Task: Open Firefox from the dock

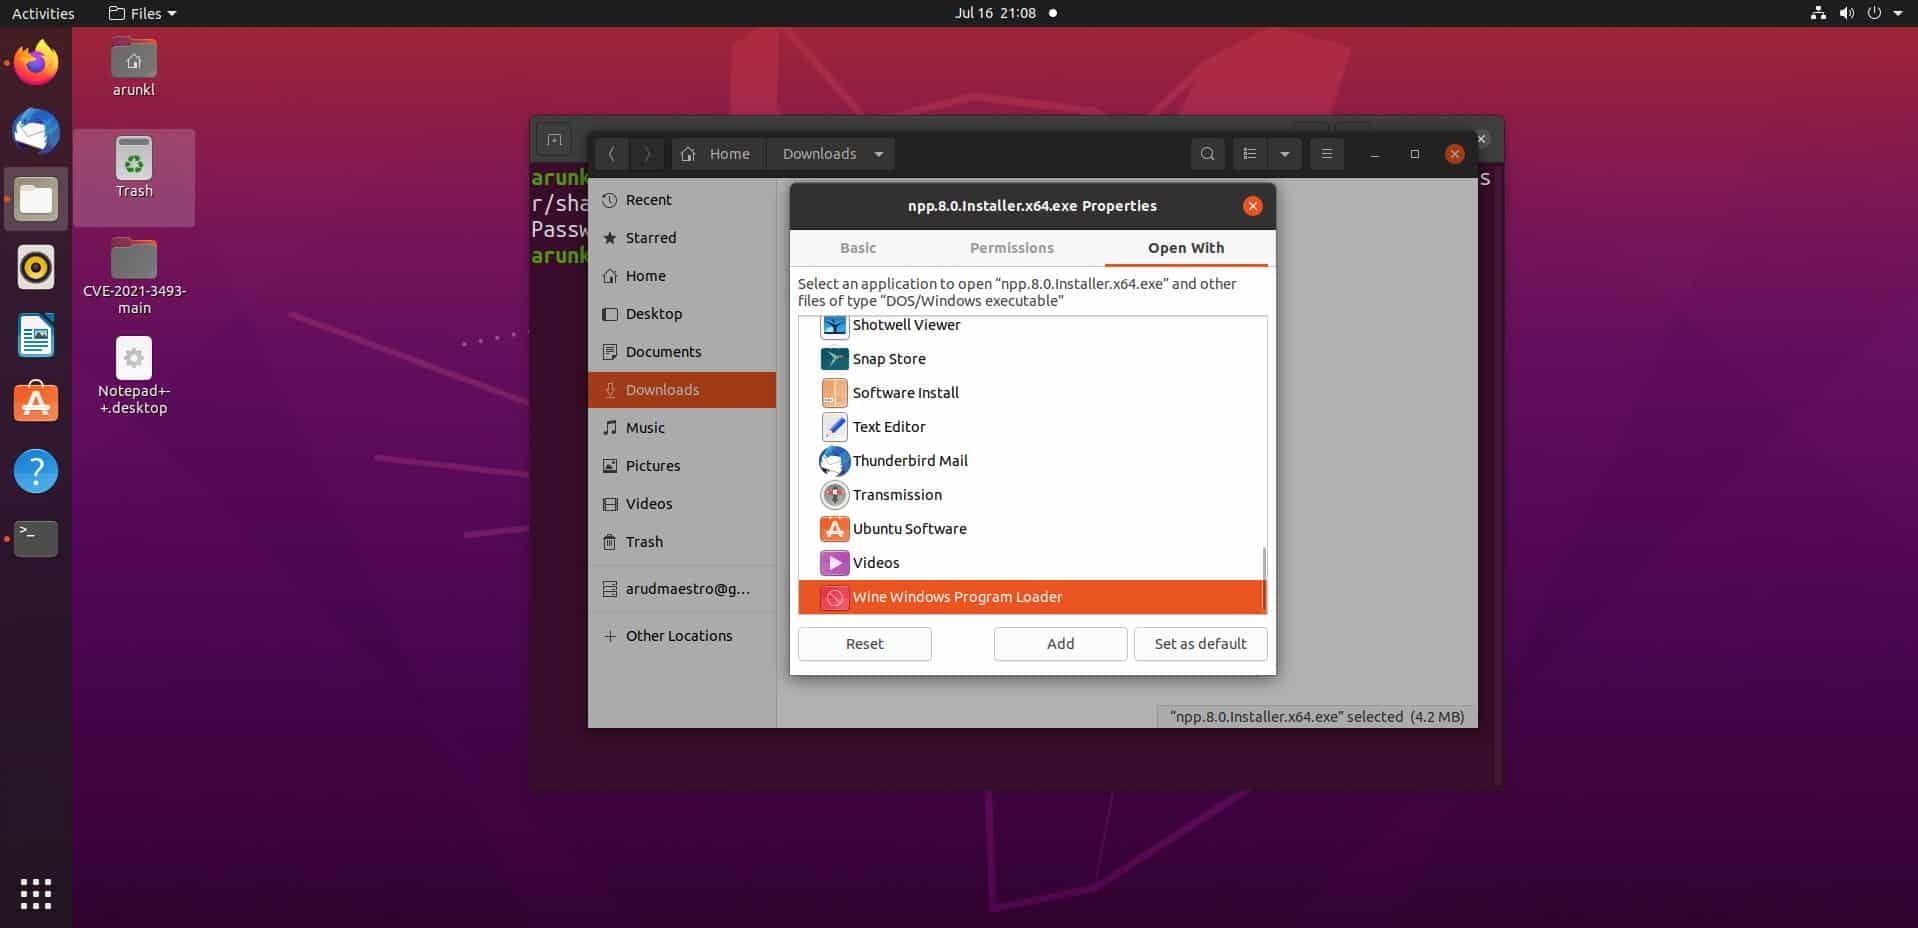Action: (x=36, y=63)
